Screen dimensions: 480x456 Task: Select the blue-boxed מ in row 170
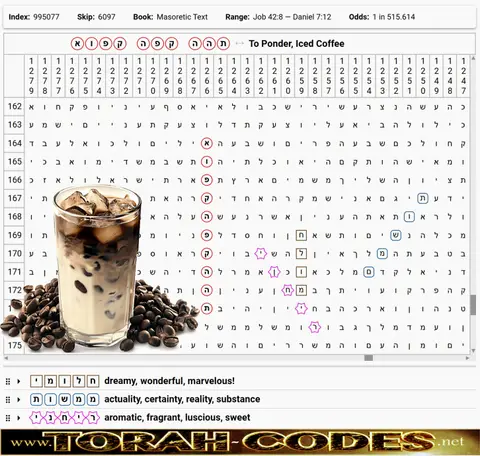(382, 254)
